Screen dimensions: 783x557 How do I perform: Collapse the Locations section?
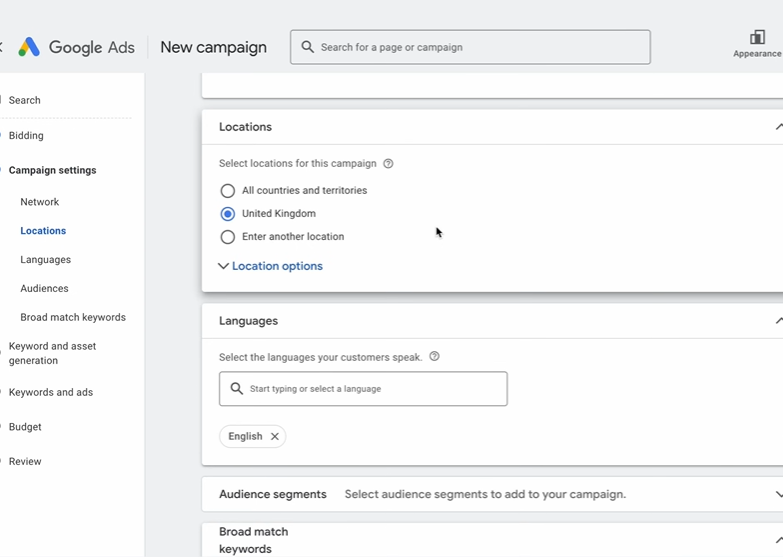777,127
